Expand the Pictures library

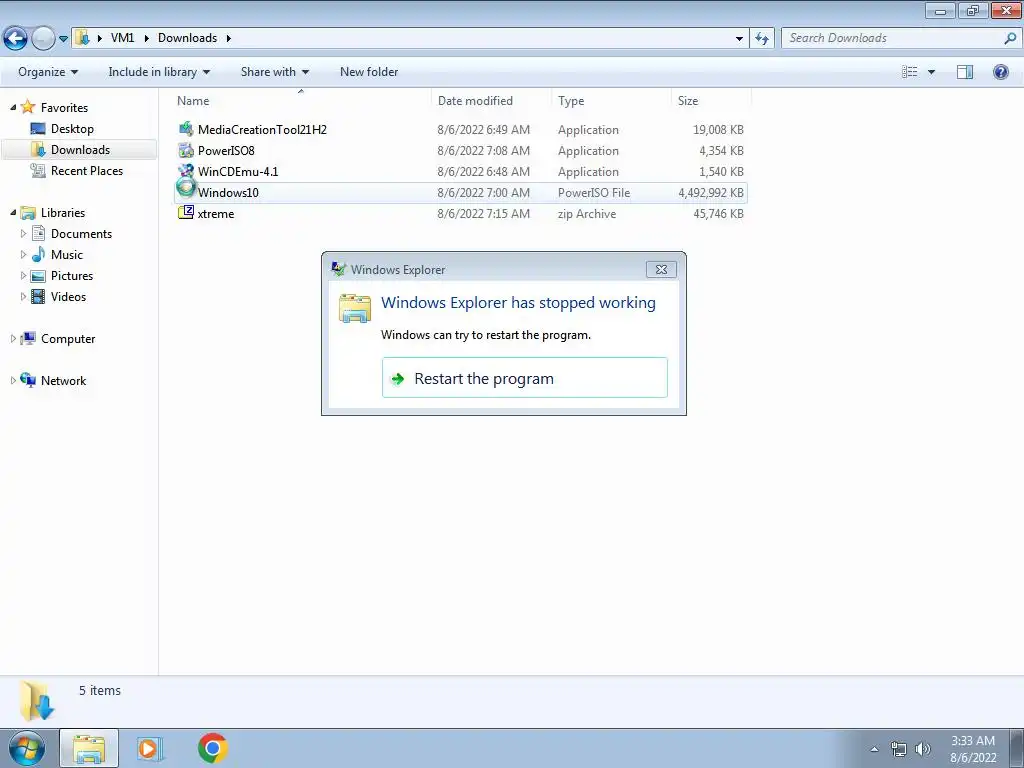[x=24, y=275]
